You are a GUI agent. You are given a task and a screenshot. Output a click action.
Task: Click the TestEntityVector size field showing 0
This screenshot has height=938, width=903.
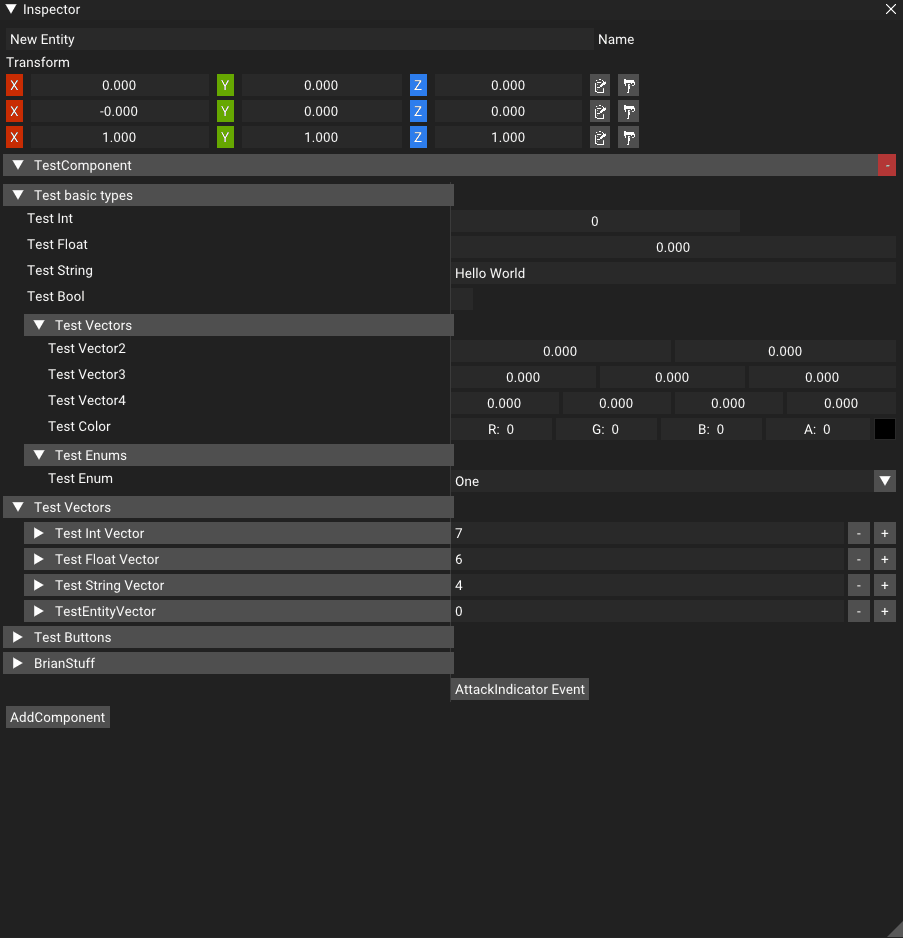point(647,611)
